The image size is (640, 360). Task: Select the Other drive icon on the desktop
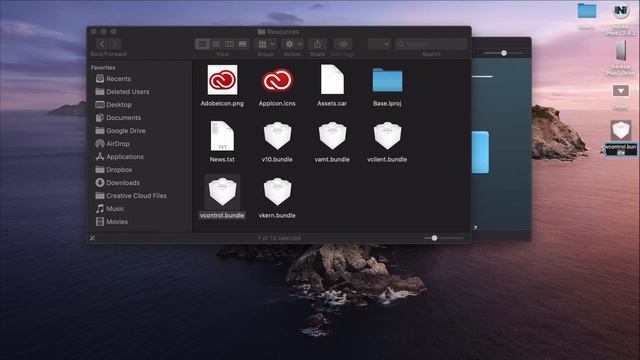(620, 91)
